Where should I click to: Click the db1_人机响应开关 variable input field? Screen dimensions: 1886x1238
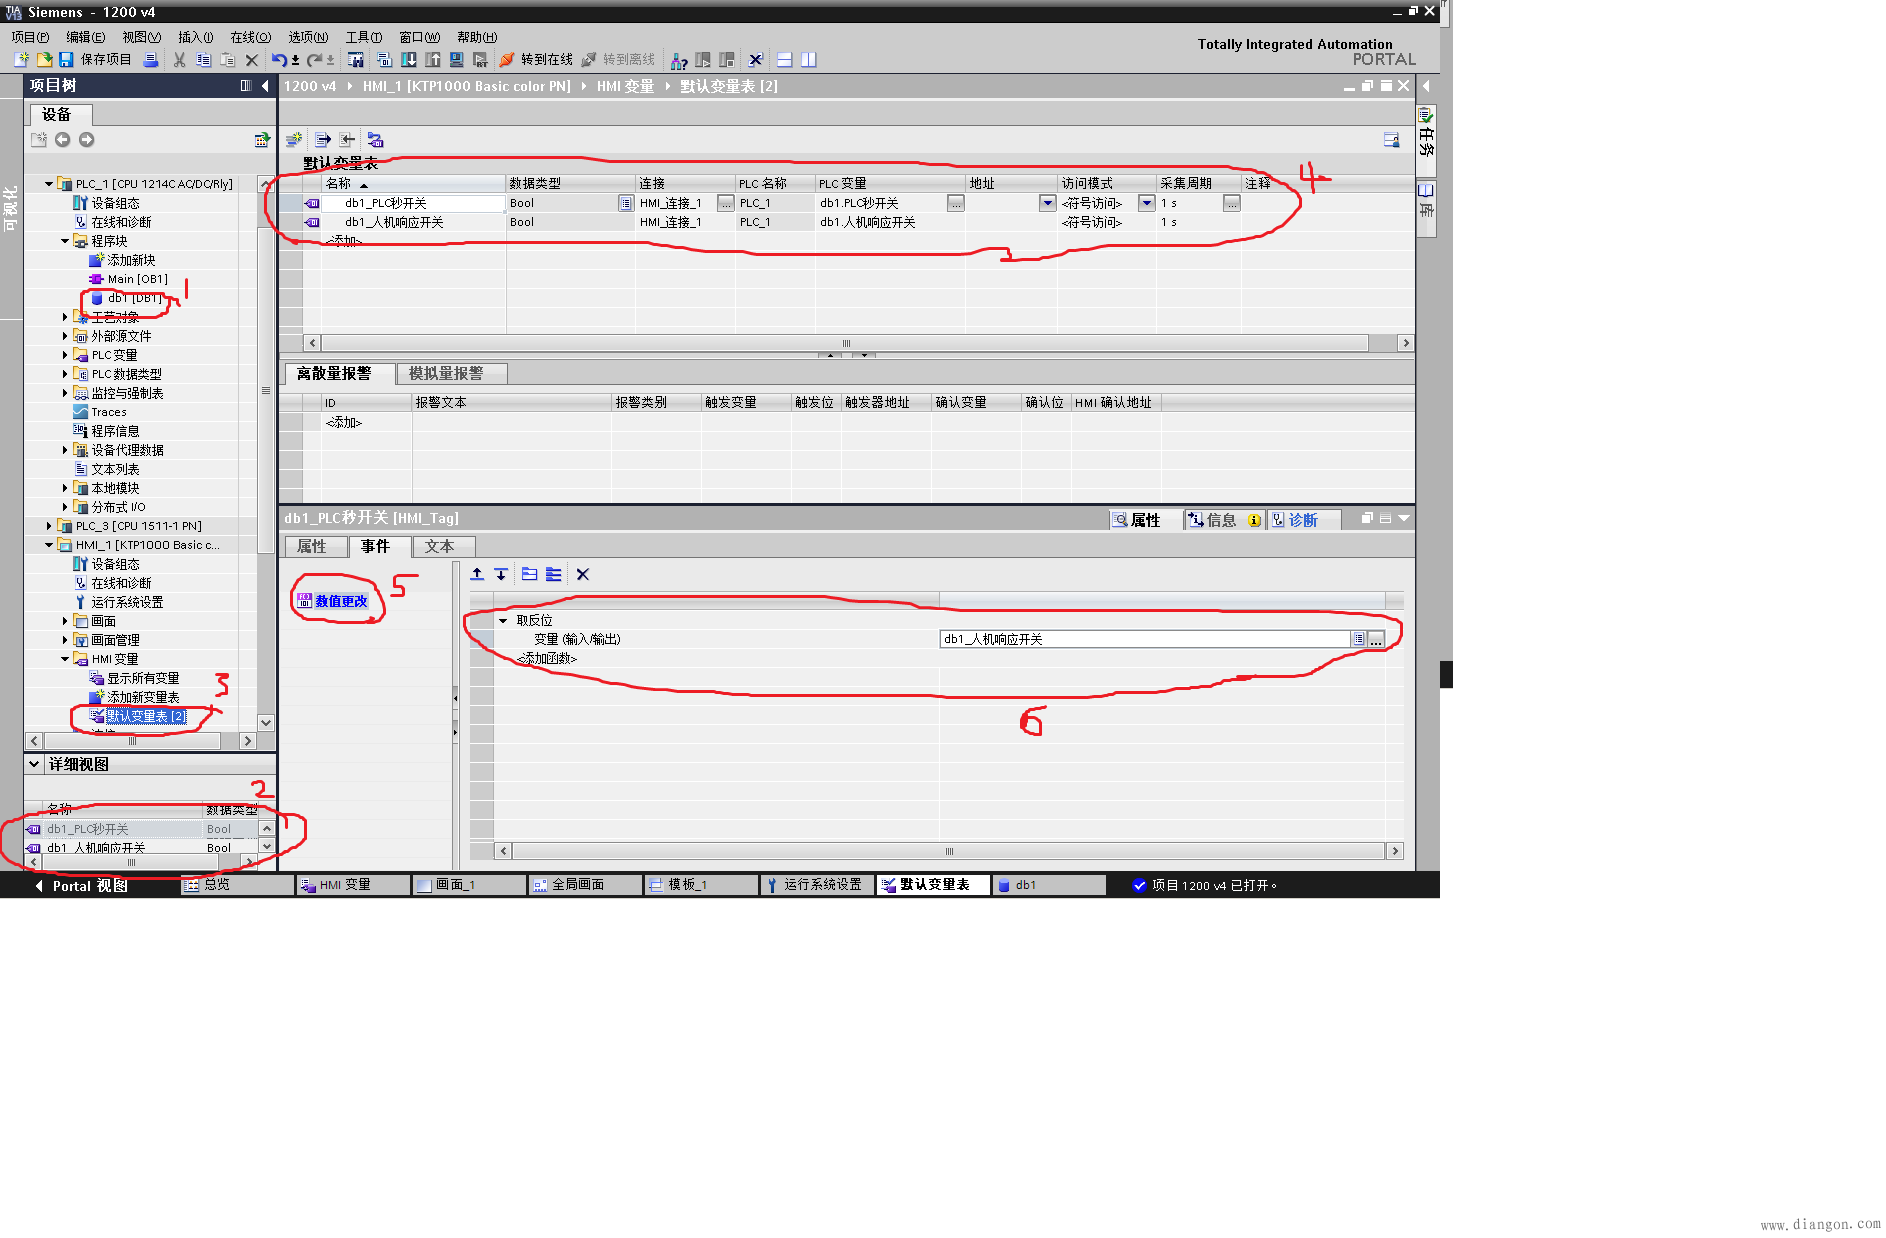pyautogui.click(x=1143, y=639)
